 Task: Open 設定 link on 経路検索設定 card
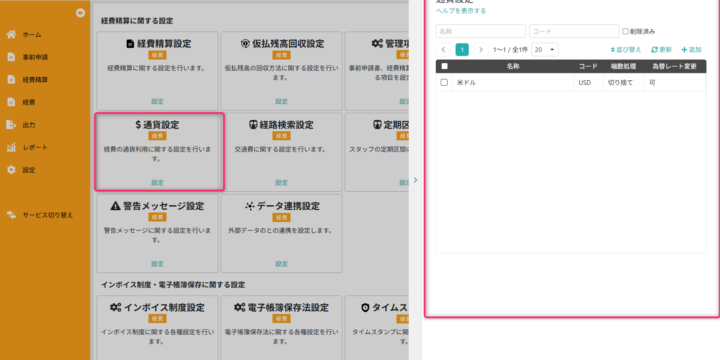point(281,183)
